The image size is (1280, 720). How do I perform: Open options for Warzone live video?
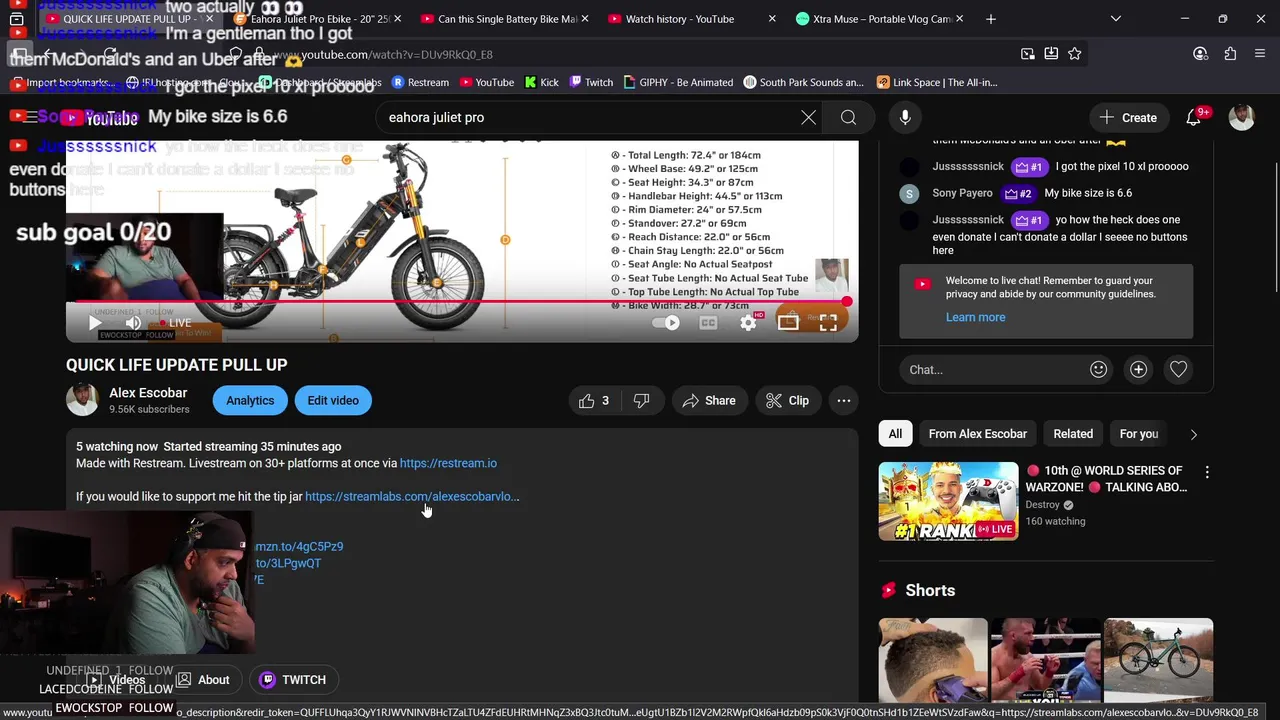point(1207,472)
